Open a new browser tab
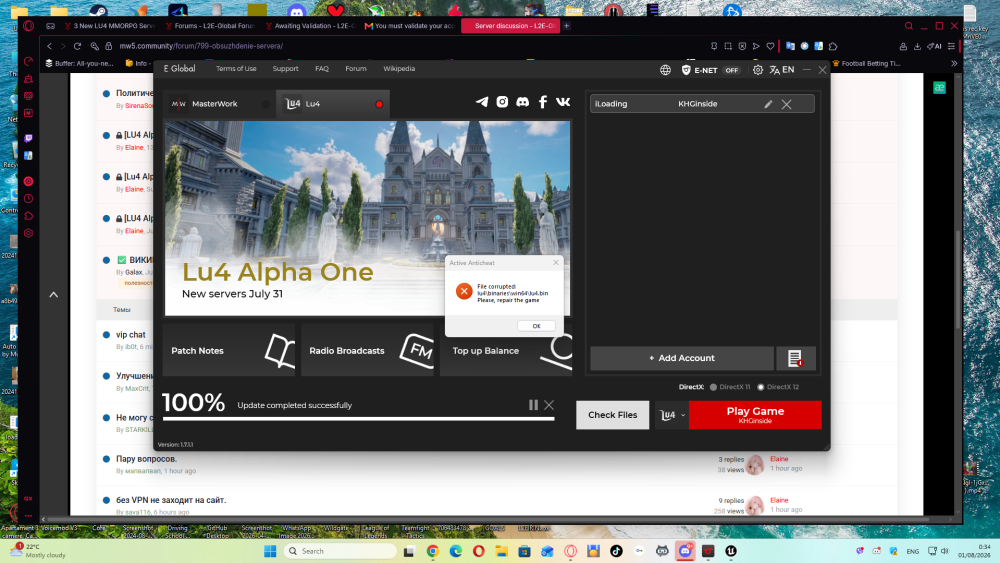The image size is (1000, 563). pos(566,26)
